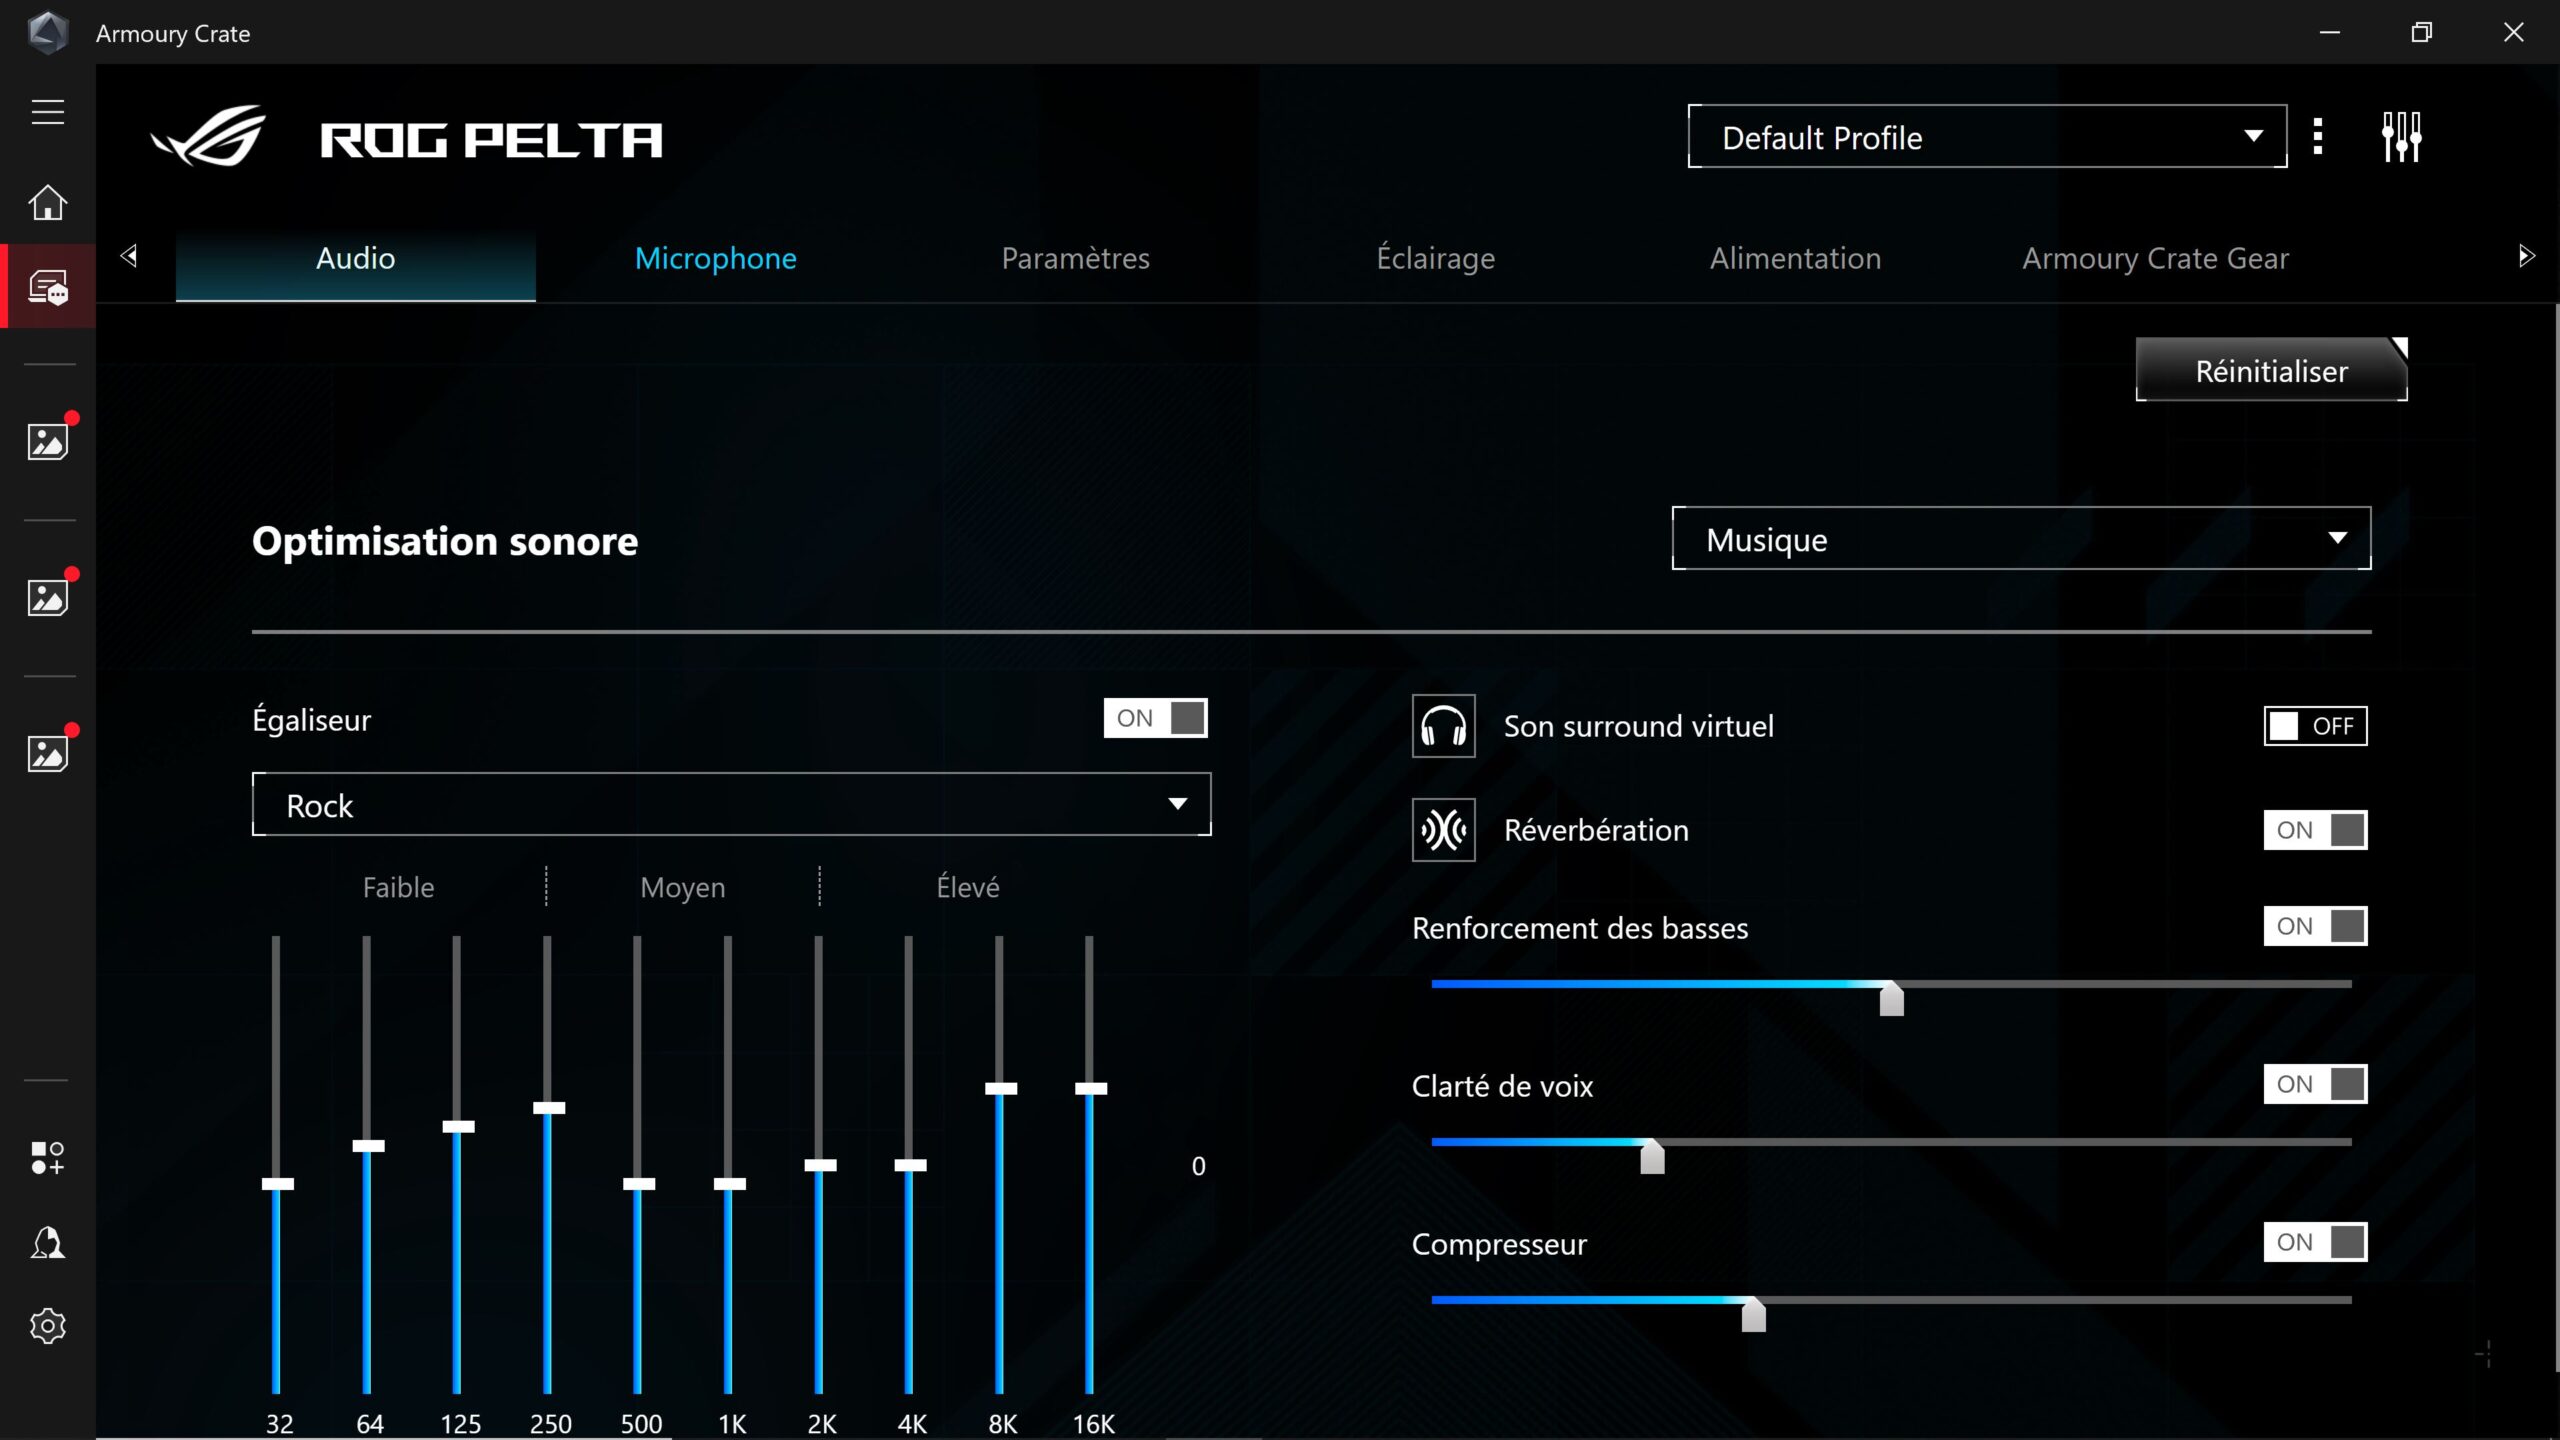
Task: Open the Musique optimisation dropdown
Action: click(2020, 539)
